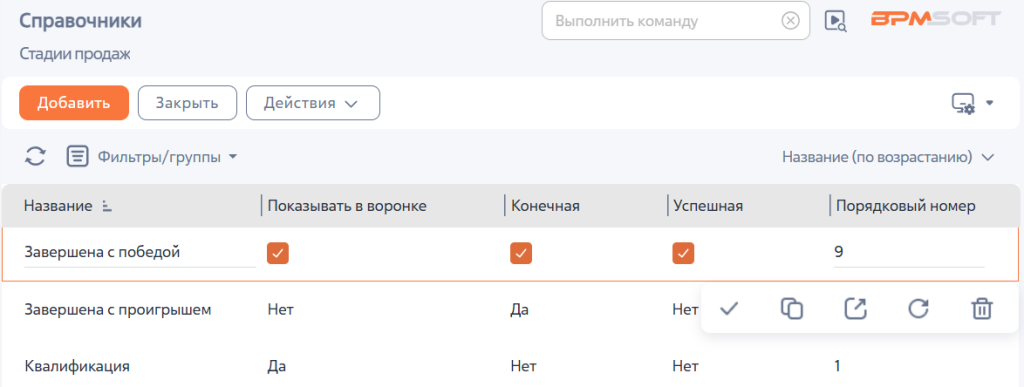Screen dimensions: 1024x387
Task: Open the view settings monitor icon
Action: (963, 103)
